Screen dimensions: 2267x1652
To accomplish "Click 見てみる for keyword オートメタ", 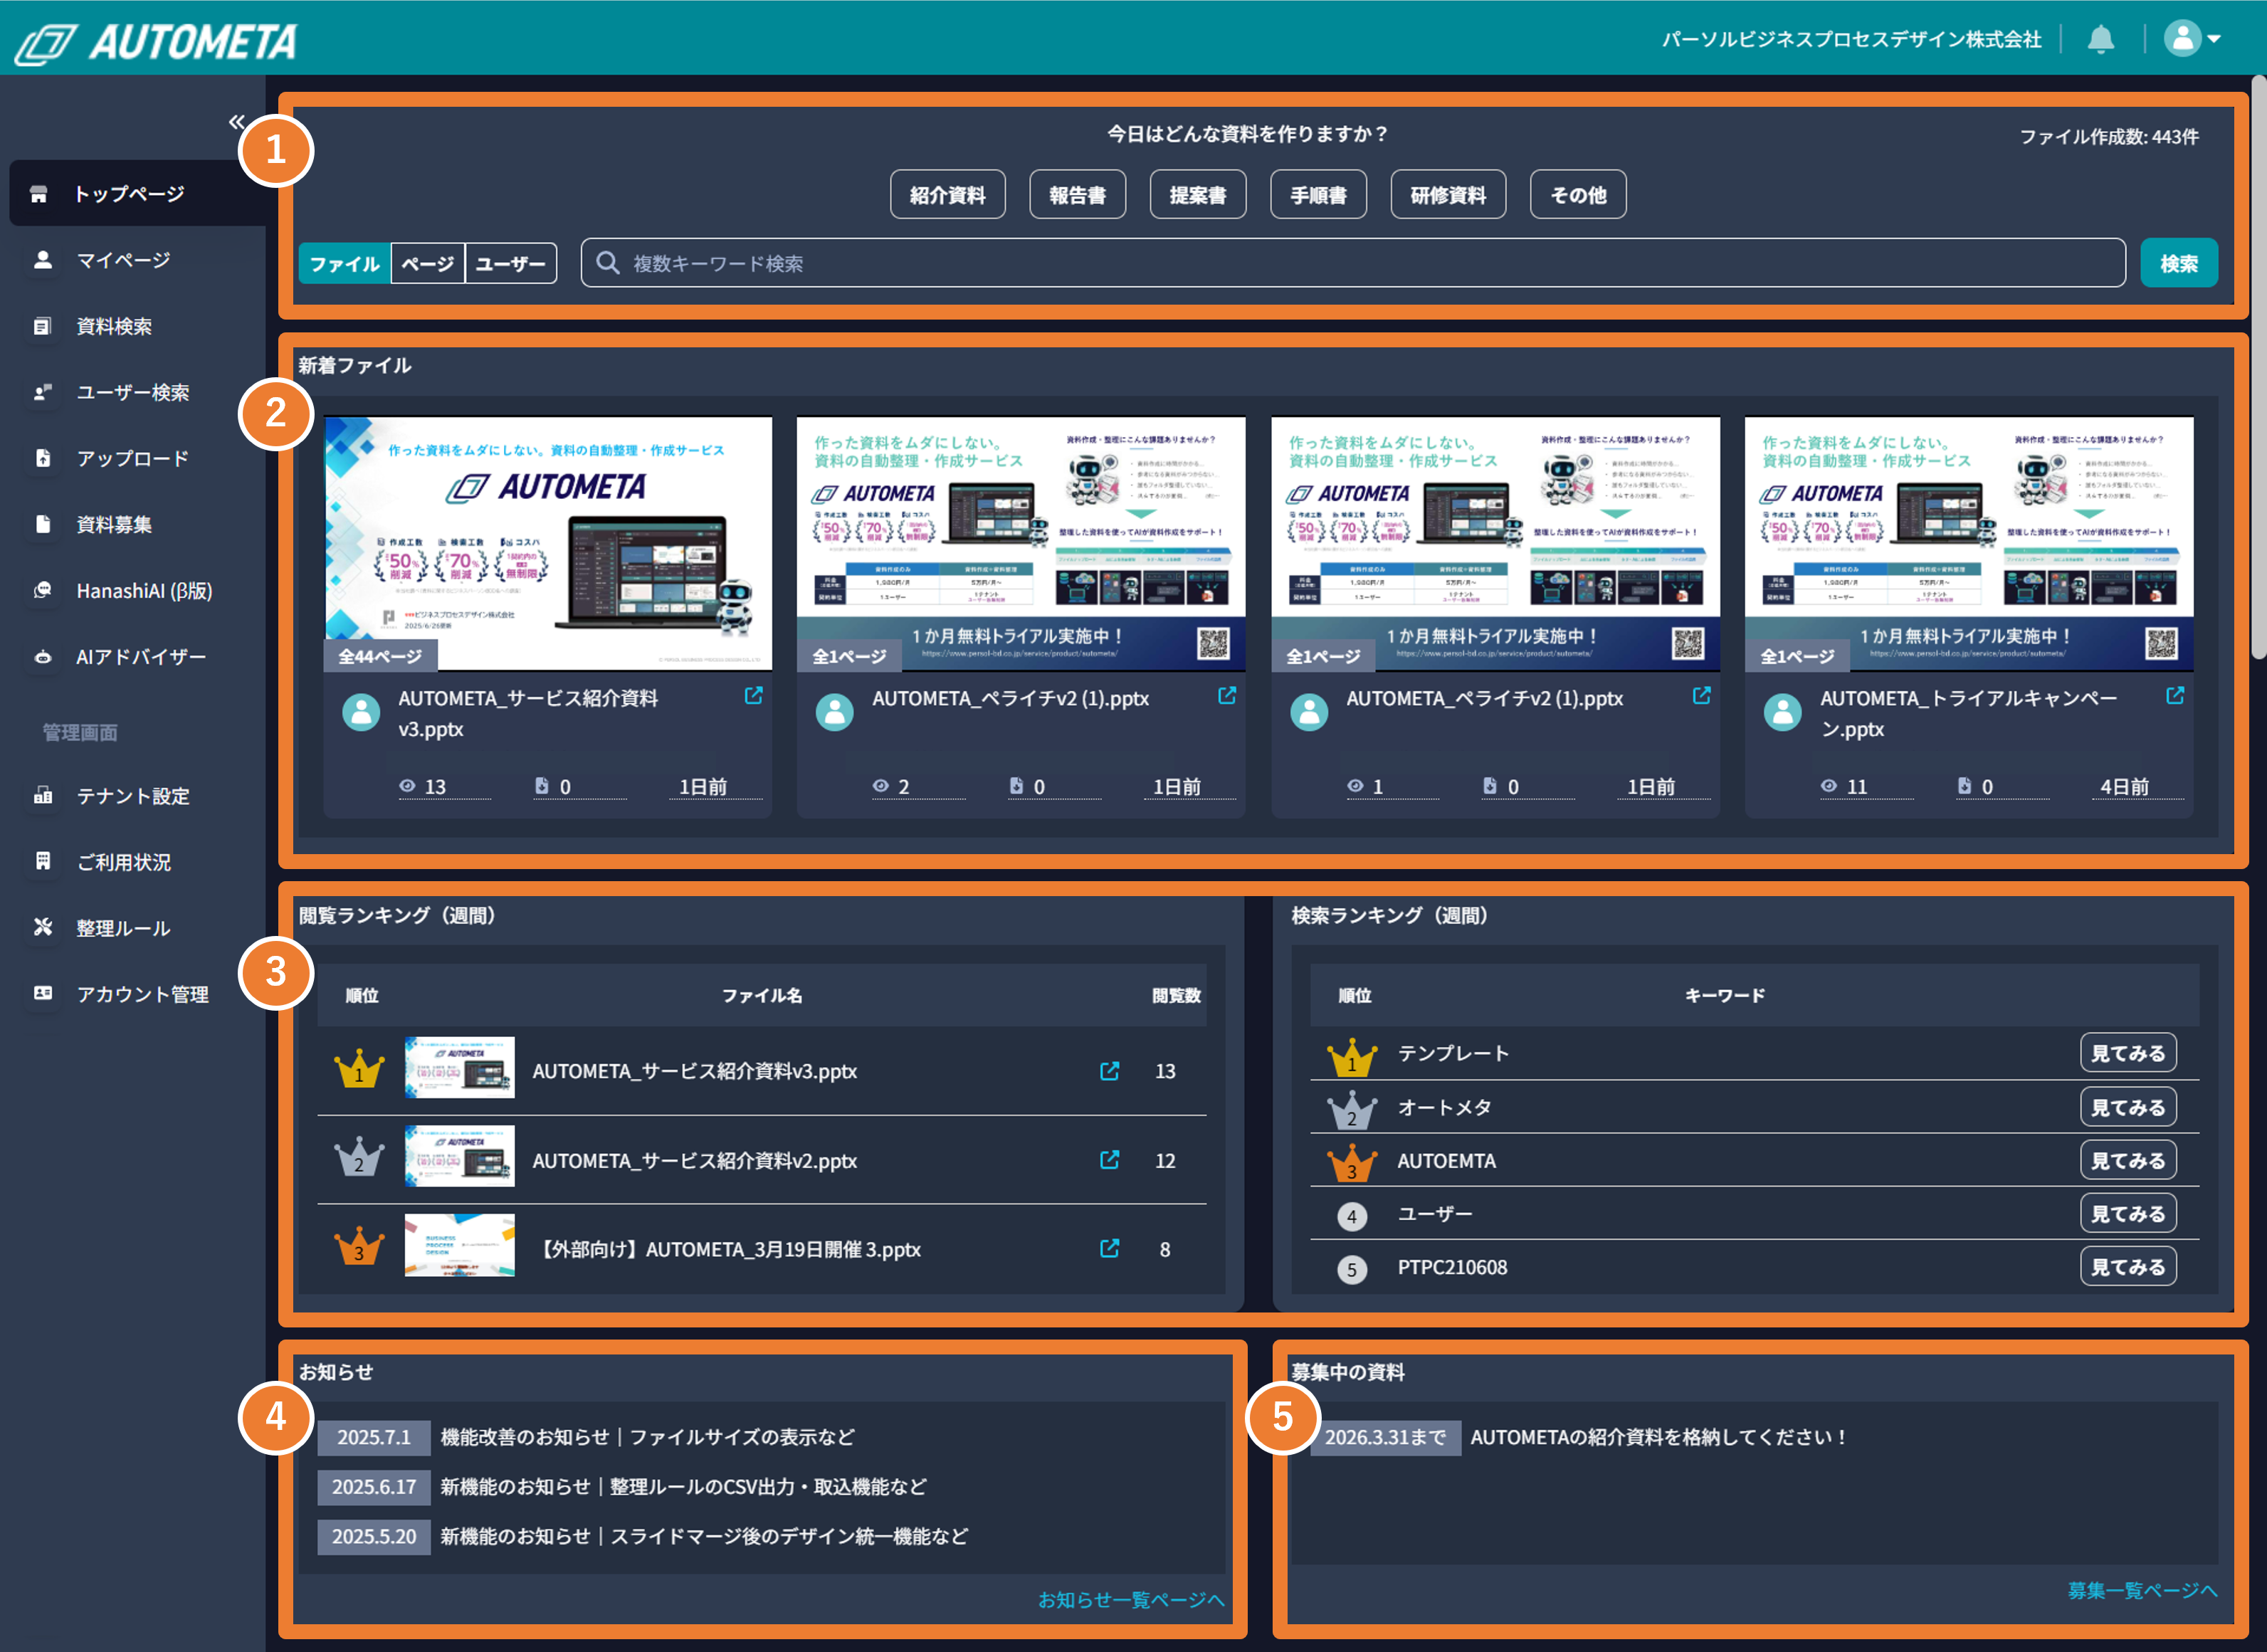I will click(x=2127, y=1107).
